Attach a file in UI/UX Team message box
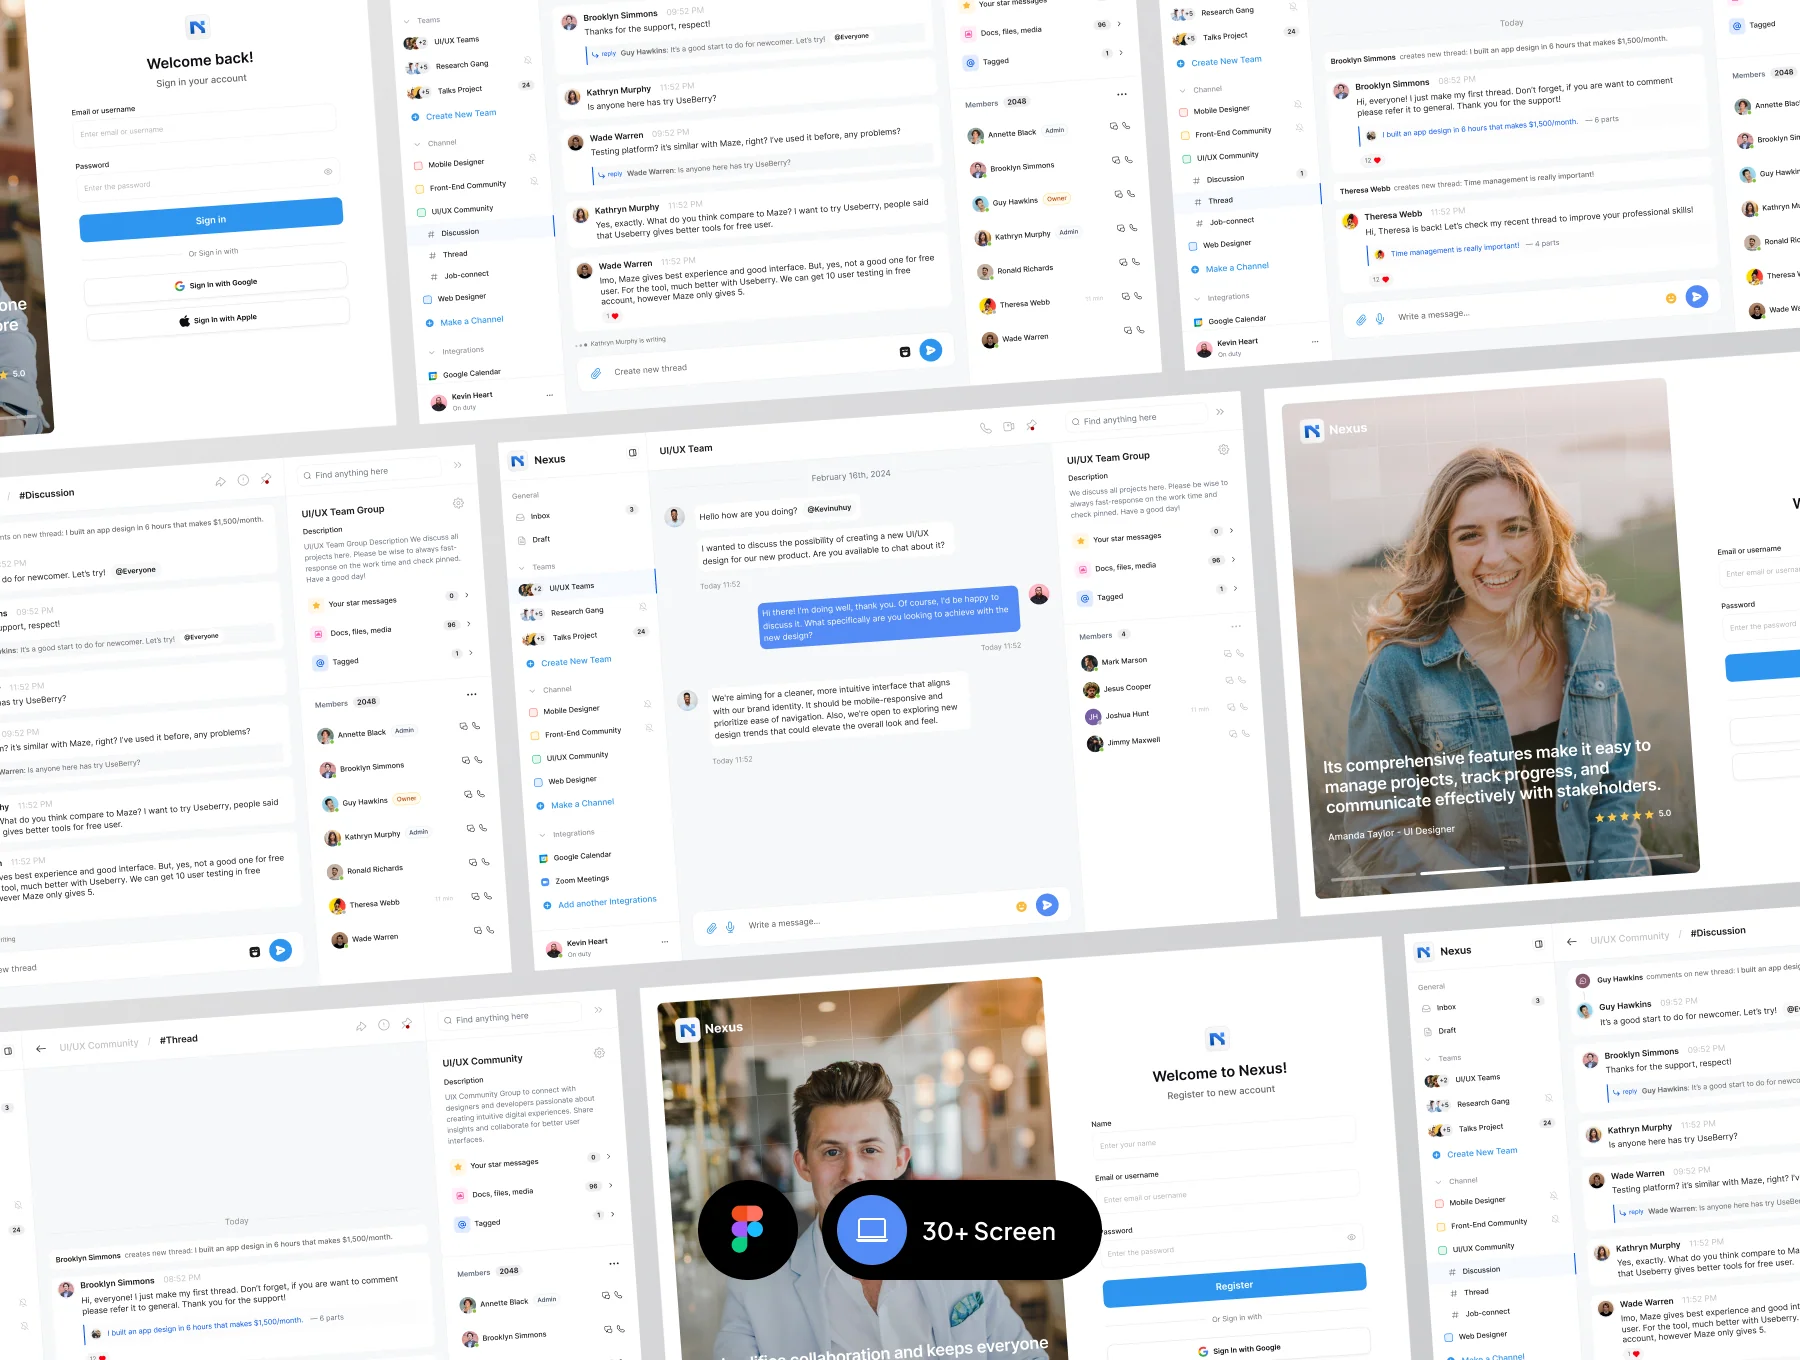 [711, 928]
